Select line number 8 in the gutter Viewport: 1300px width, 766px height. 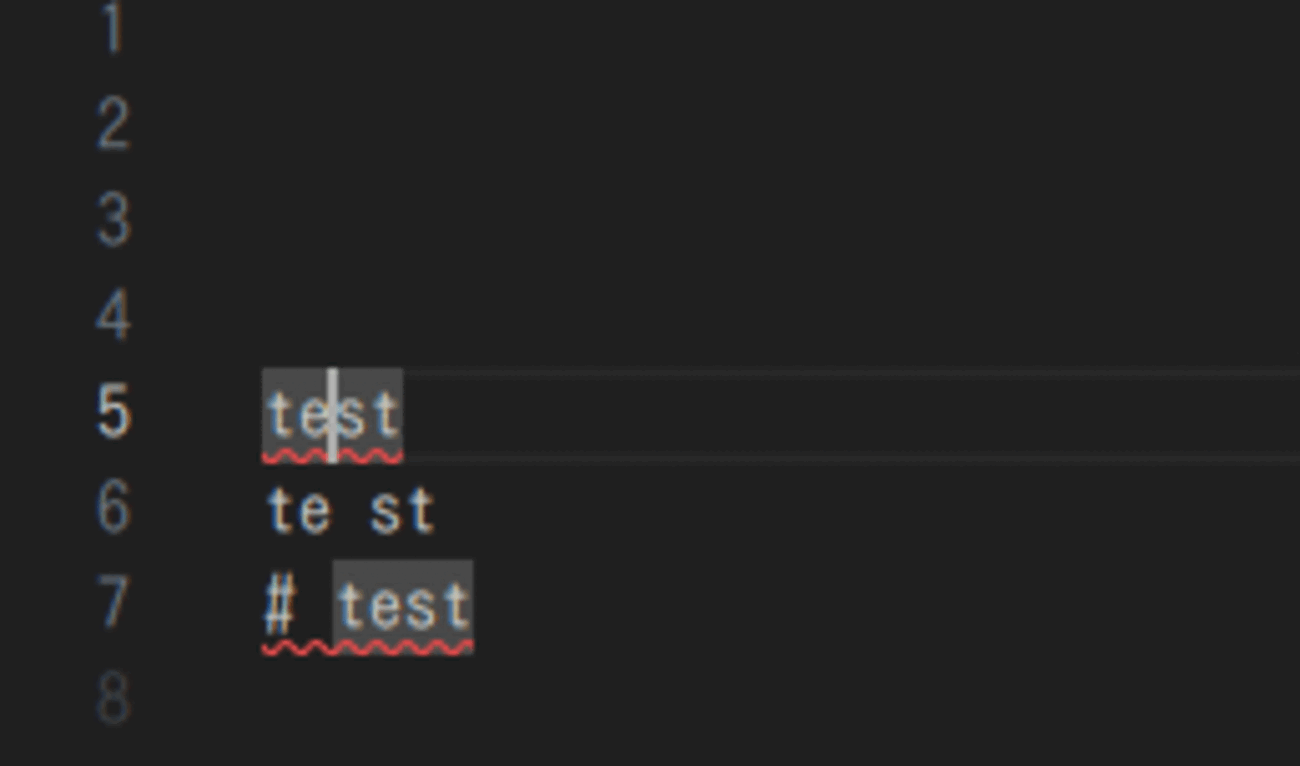(114, 700)
